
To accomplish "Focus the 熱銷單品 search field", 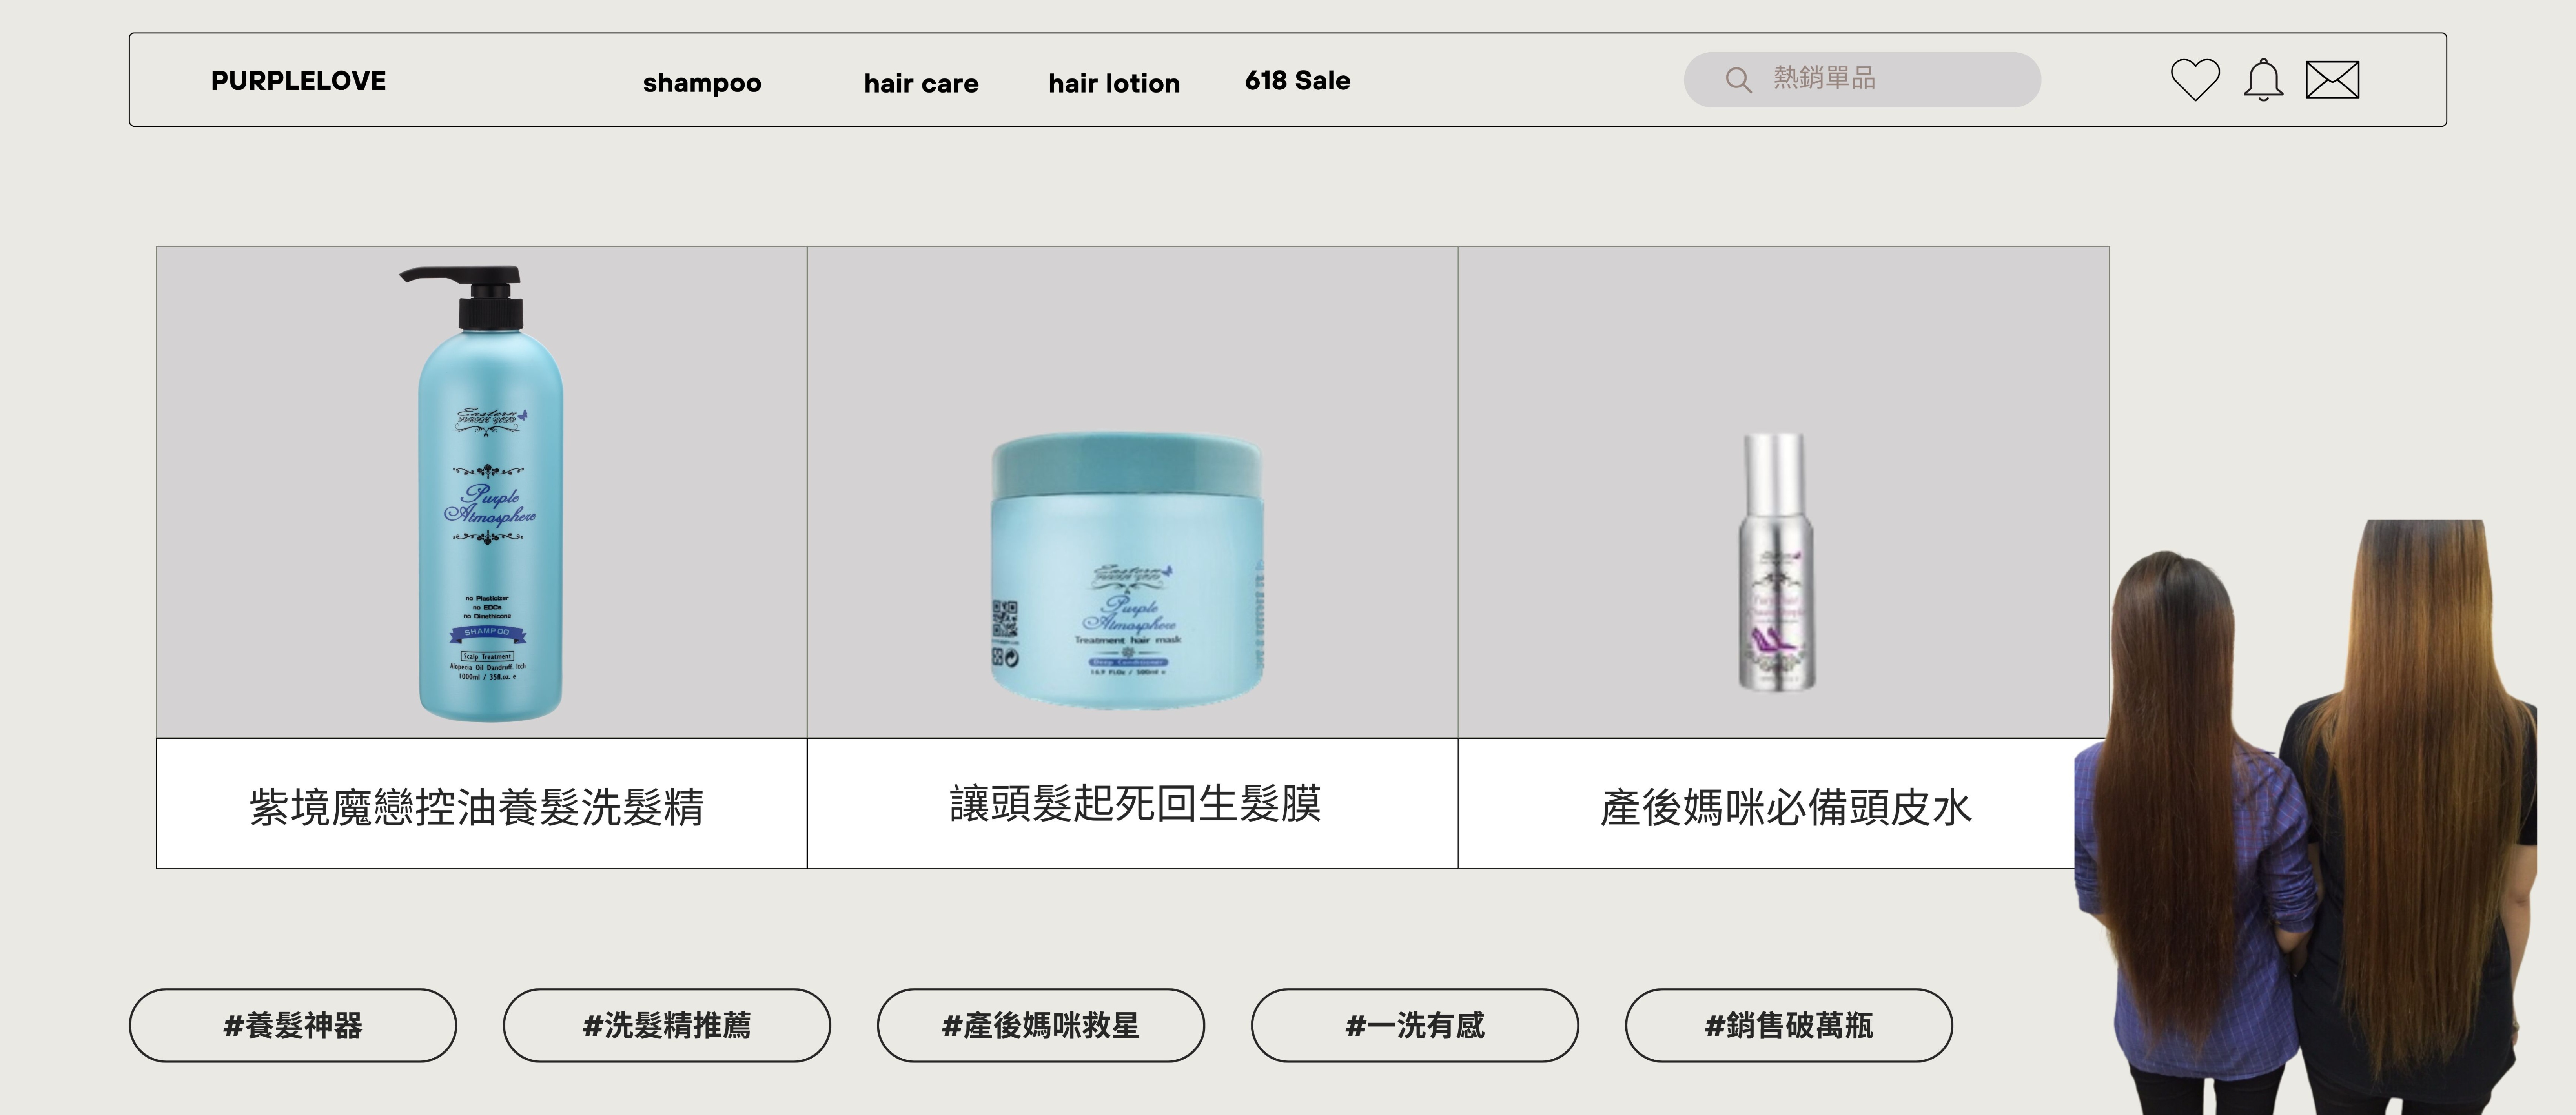I will coord(1862,79).
